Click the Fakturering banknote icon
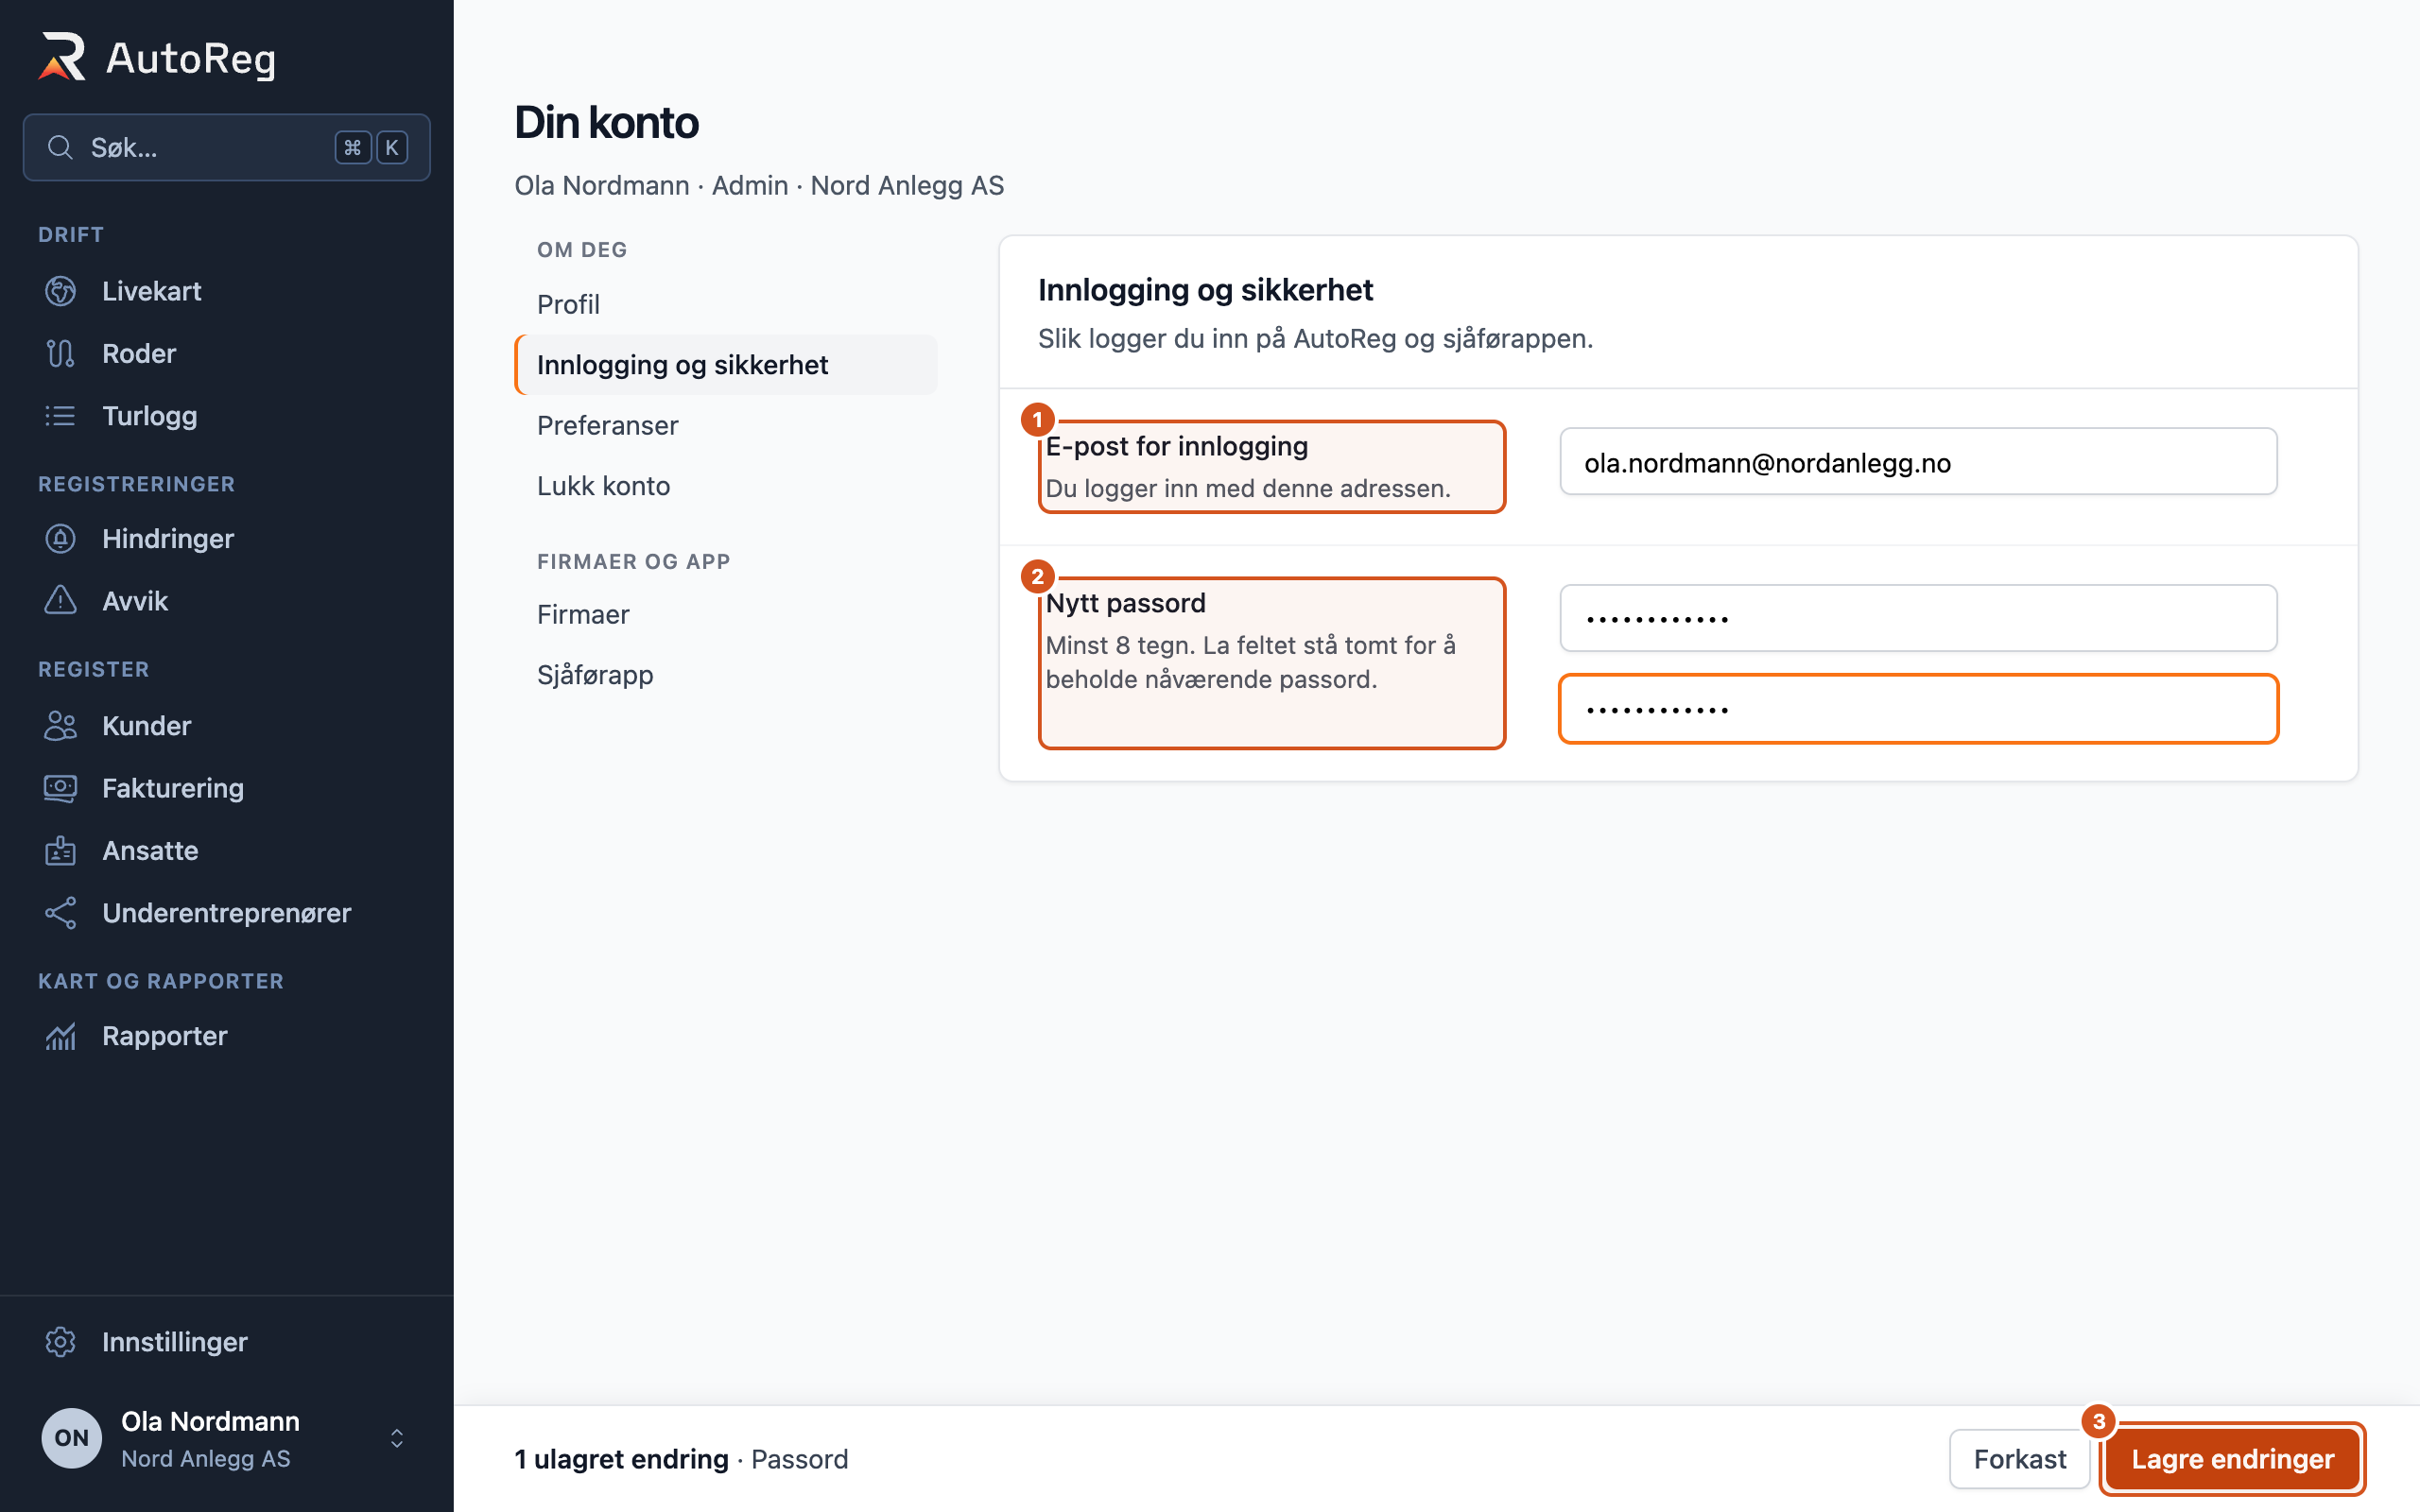The width and height of the screenshot is (2420, 1512). coord(60,787)
